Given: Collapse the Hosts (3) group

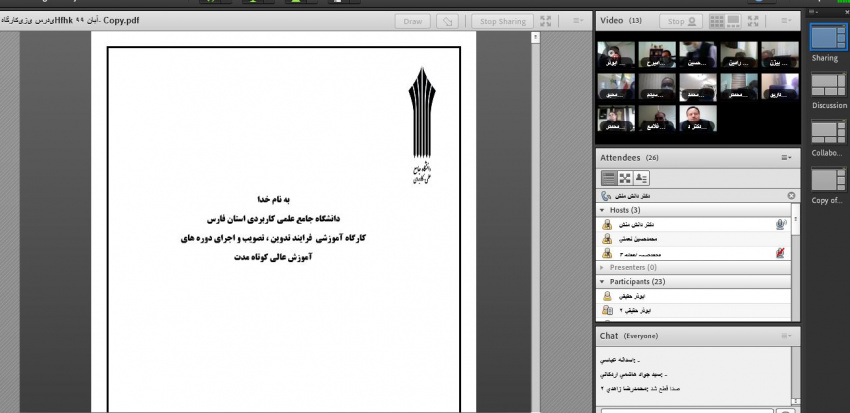Looking at the screenshot, I should coord(602,211).
